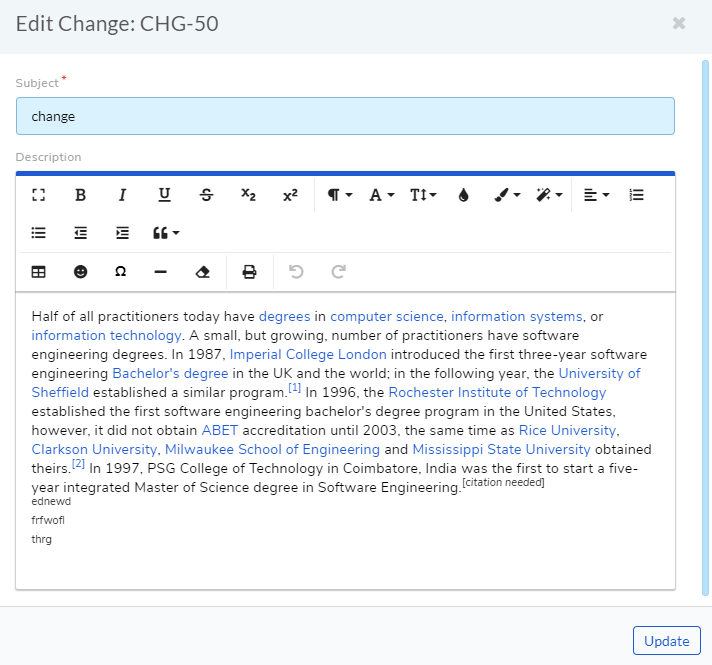Click the Redo arrow
Viewport: 712px width, 665px height.
pos(338,272)
